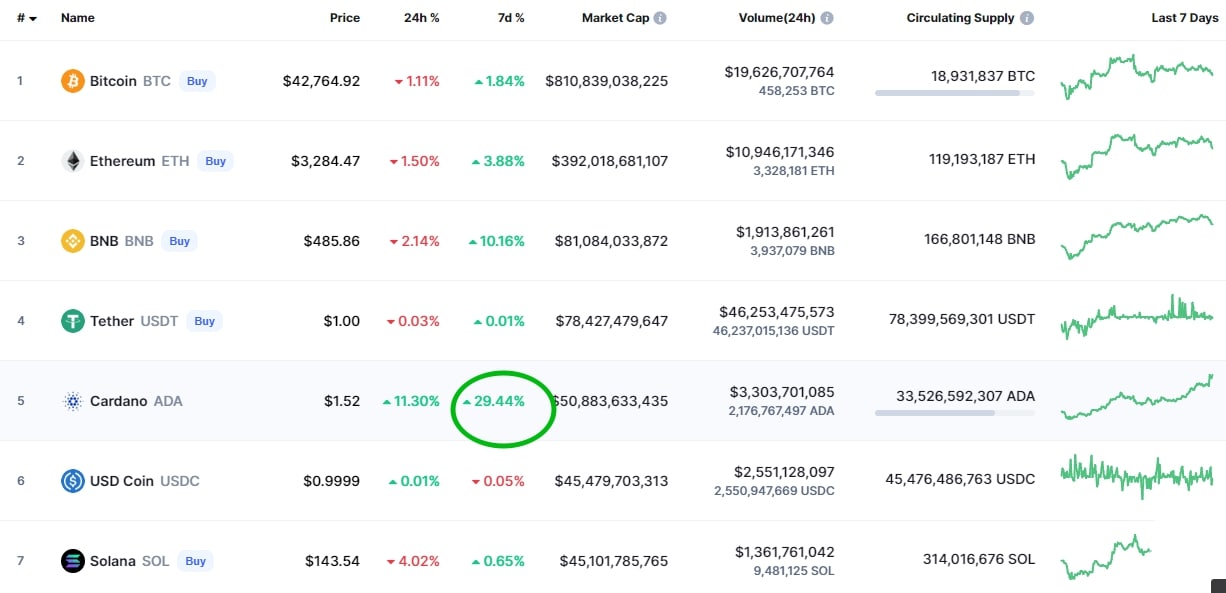Open the Solana SOL coin page link
Viewport: 1226px width, 593px height.
pyautogui.click(x=129, y=561)
